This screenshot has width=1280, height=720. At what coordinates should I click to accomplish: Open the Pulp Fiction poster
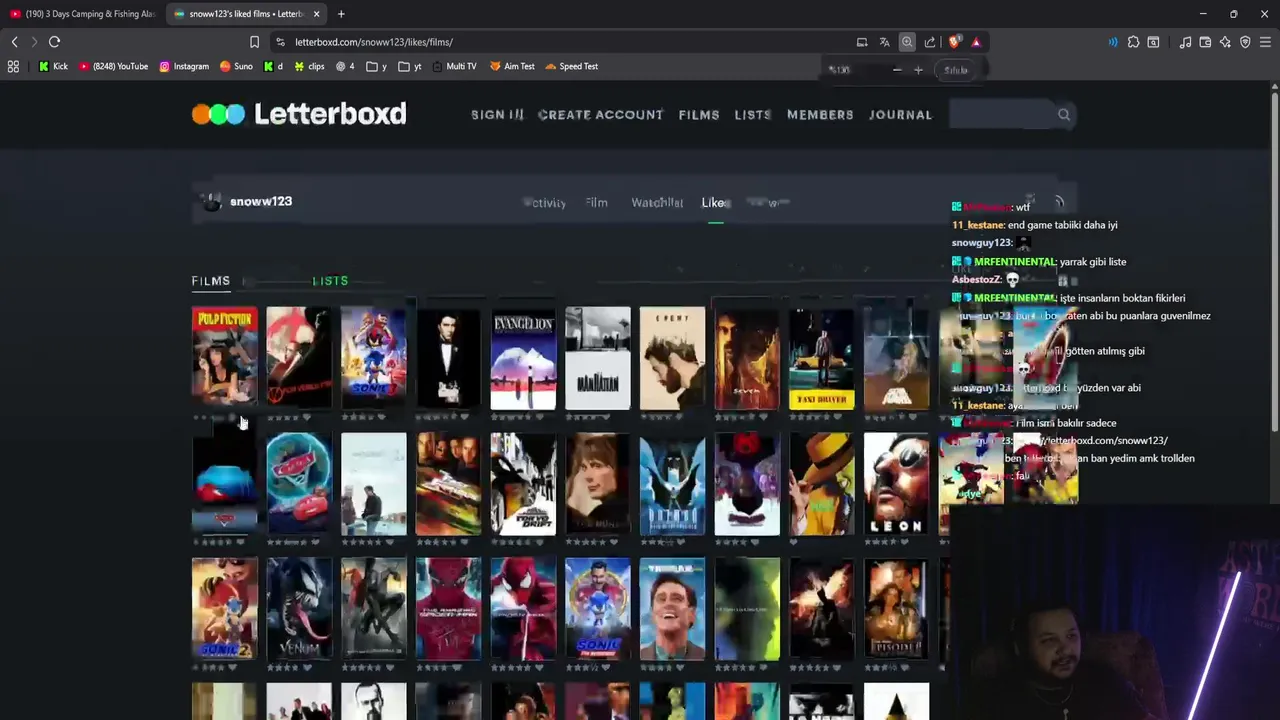click(x=224, y=358)
